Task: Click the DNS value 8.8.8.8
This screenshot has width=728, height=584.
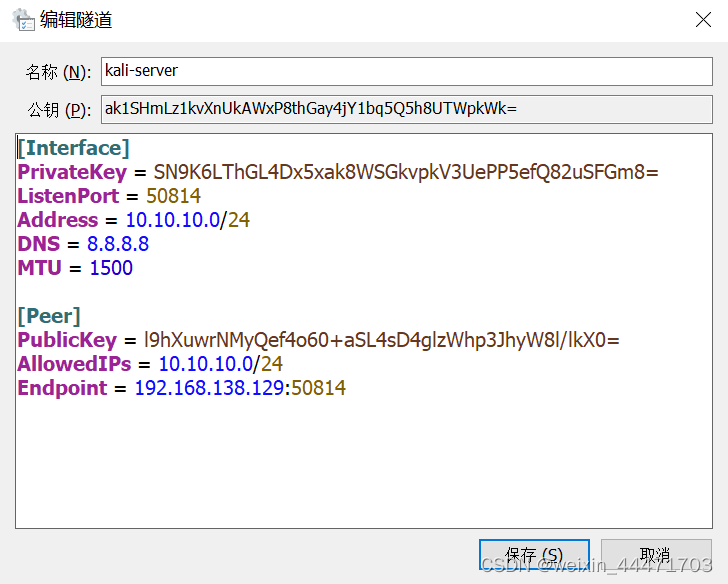Action: [118, 244]
